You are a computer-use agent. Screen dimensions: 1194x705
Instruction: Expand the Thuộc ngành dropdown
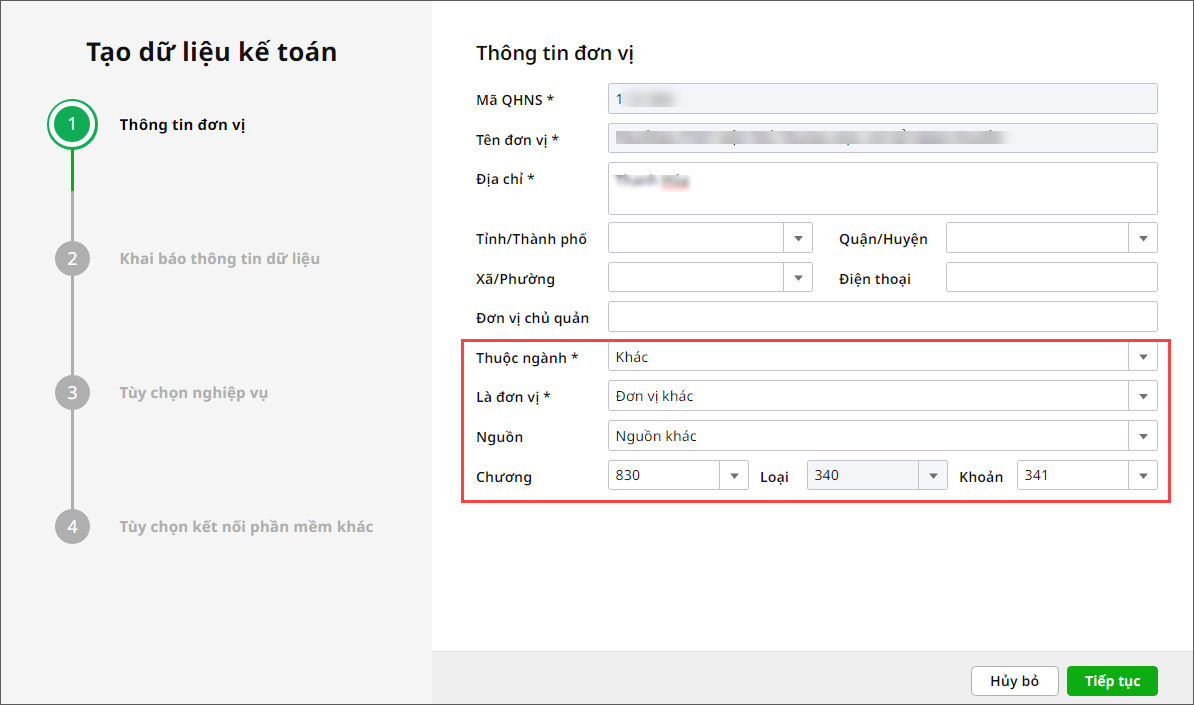pos(1143,357)
